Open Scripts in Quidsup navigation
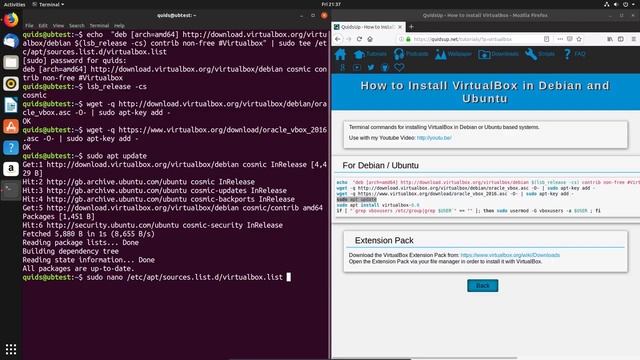640x360 pixels. pos(540,54)
